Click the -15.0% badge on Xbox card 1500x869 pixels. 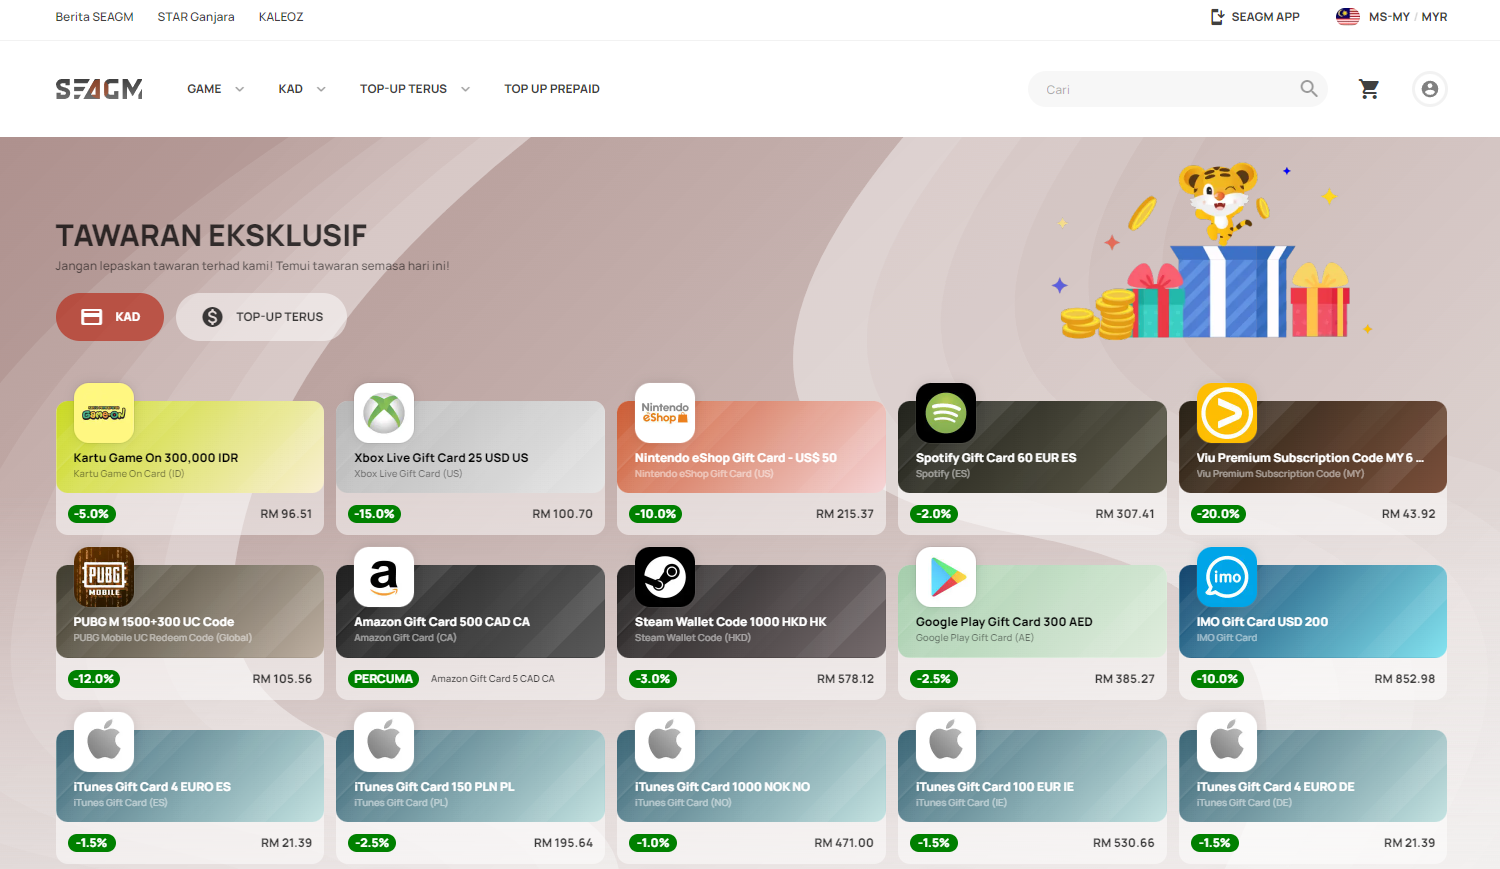pyautogui.click(x=375, y=514)
